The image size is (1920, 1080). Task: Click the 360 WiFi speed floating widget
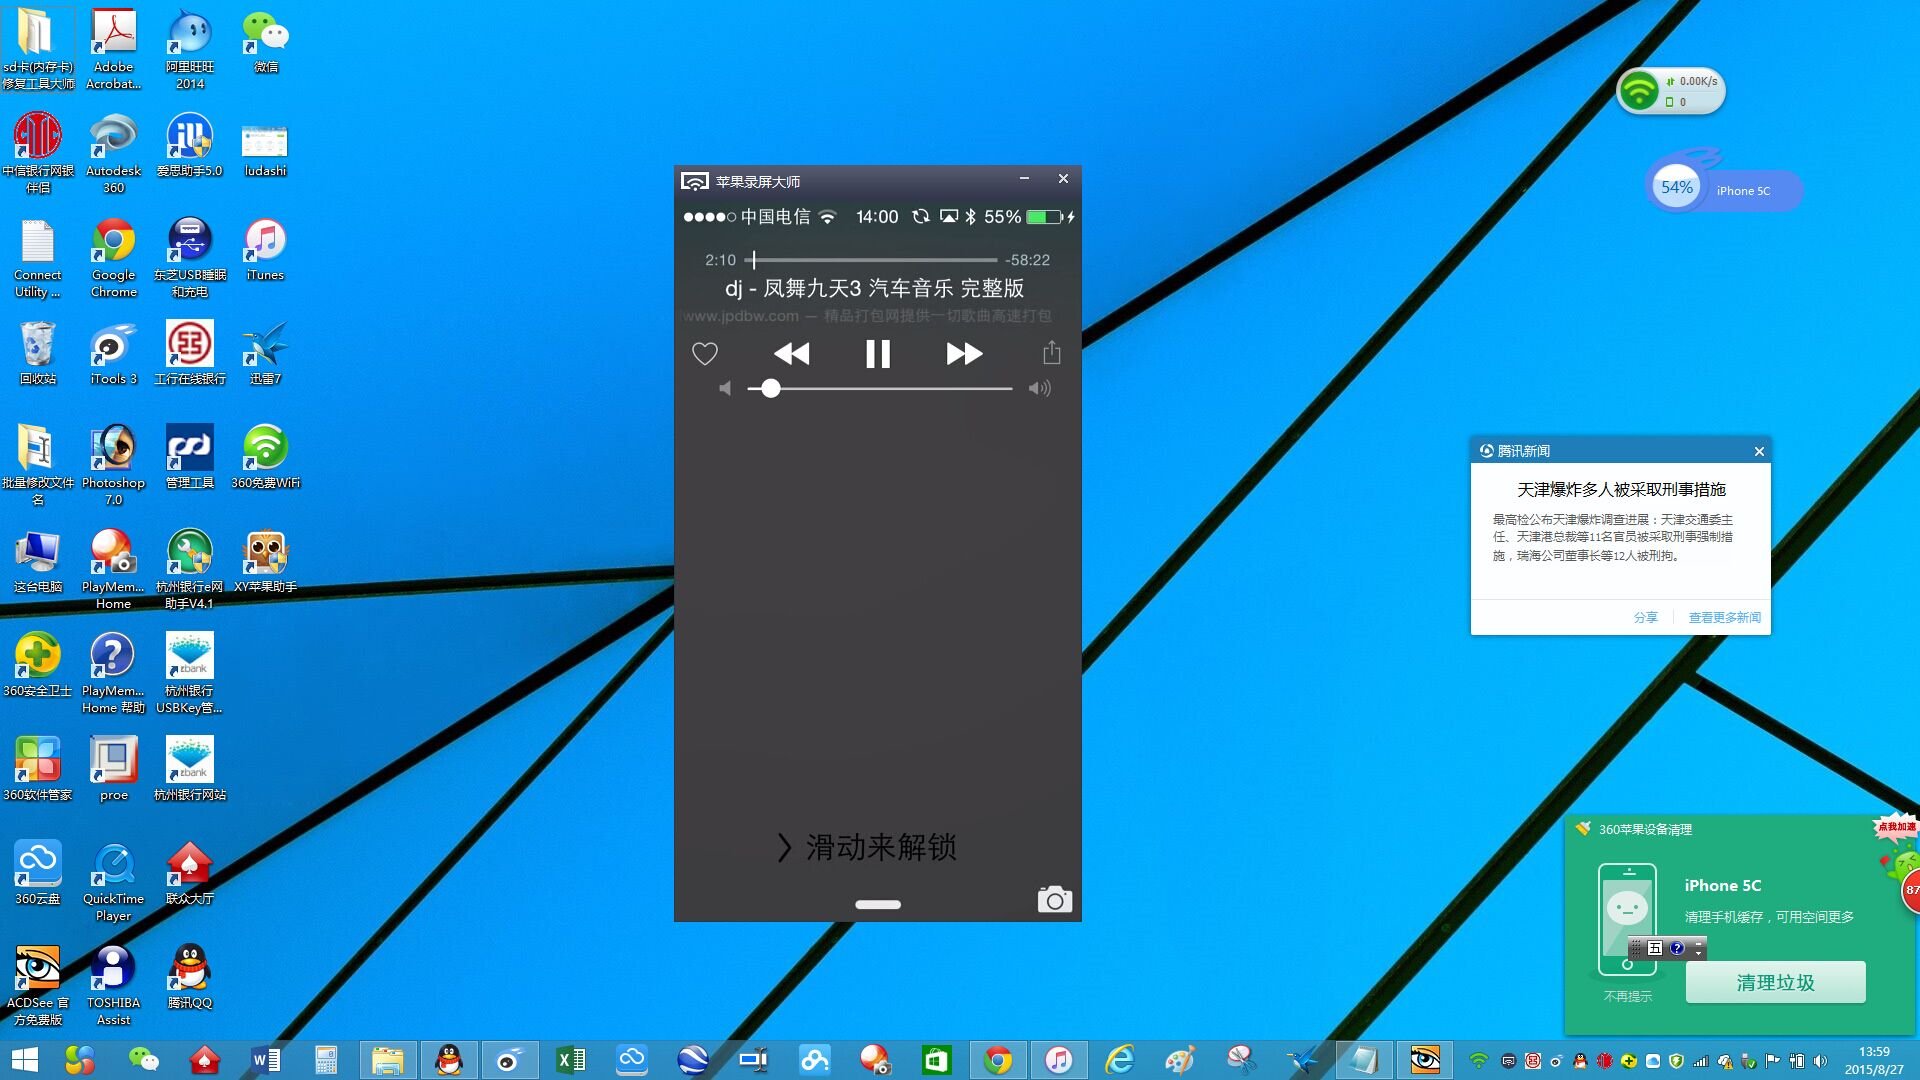click(x=1671, y=91)
